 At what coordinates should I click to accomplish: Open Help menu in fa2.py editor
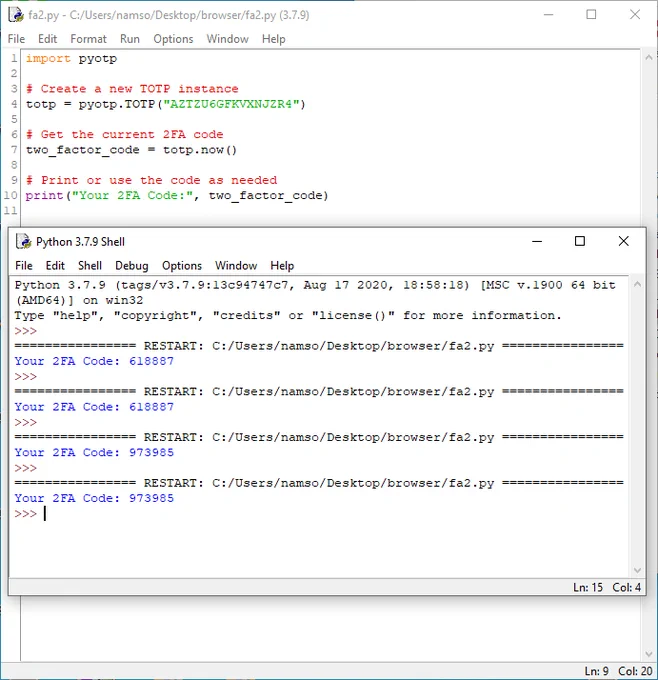click(x=273, y=39)
